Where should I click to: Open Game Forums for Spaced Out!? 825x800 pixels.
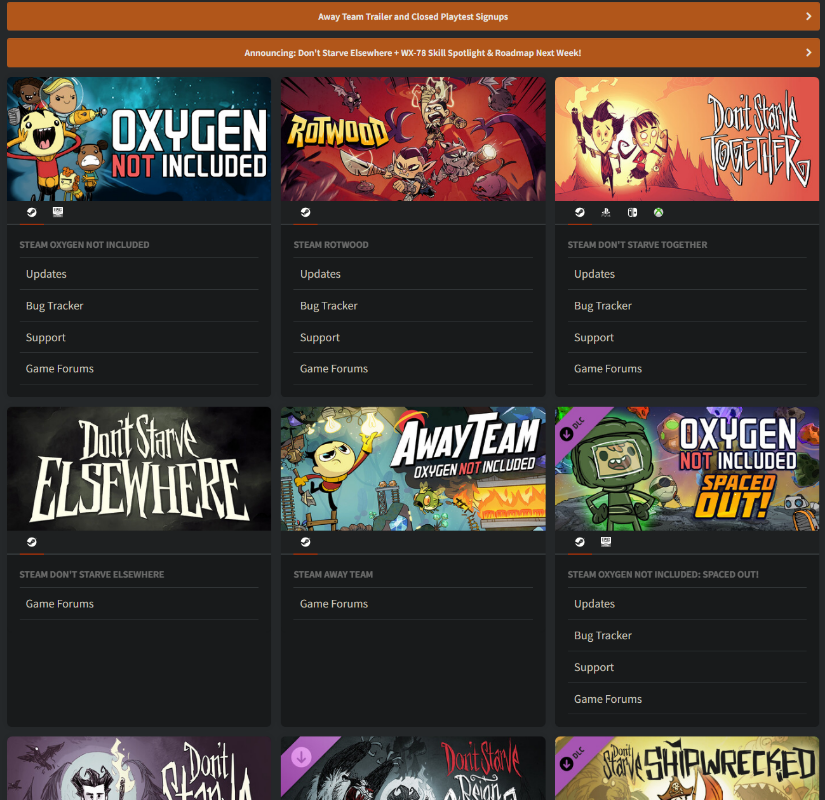click(687, 699)
